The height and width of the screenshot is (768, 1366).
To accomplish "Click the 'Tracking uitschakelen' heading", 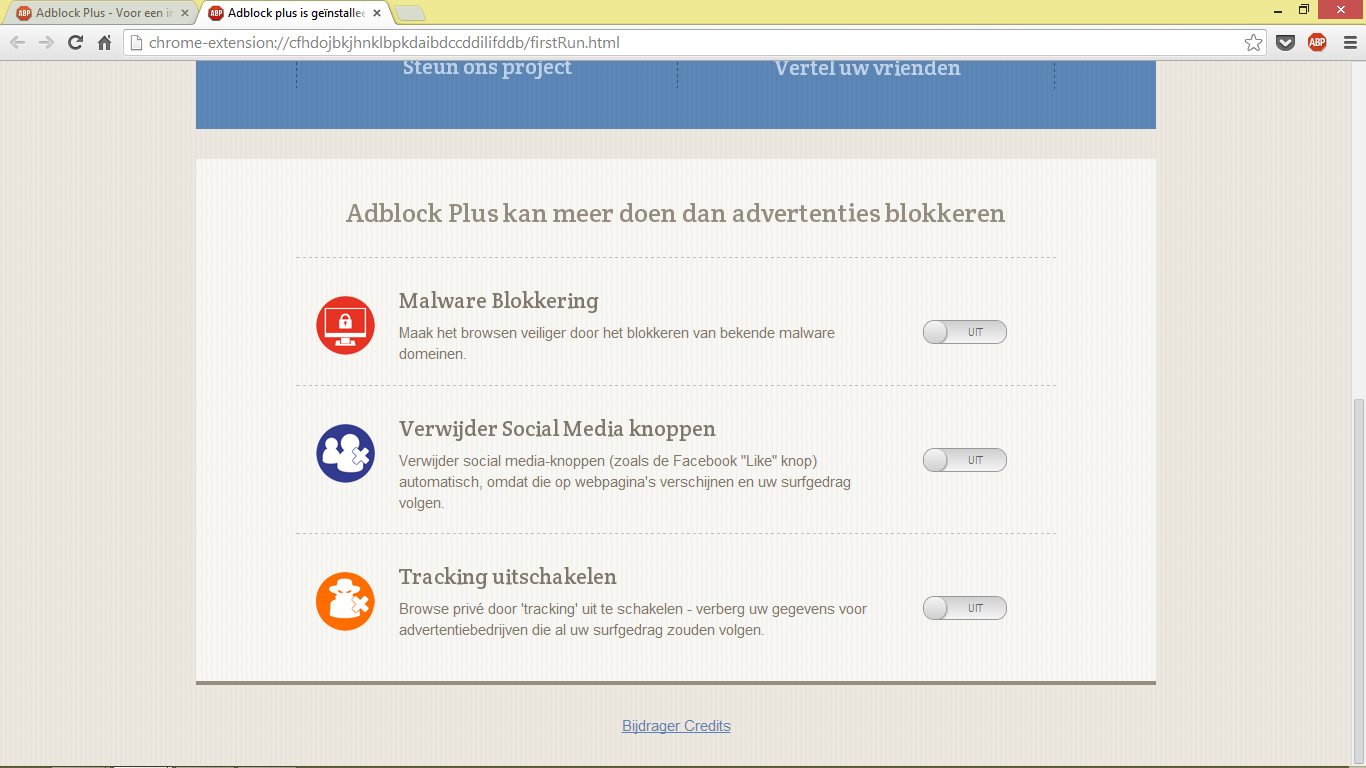I will click(x=507, y=577).
